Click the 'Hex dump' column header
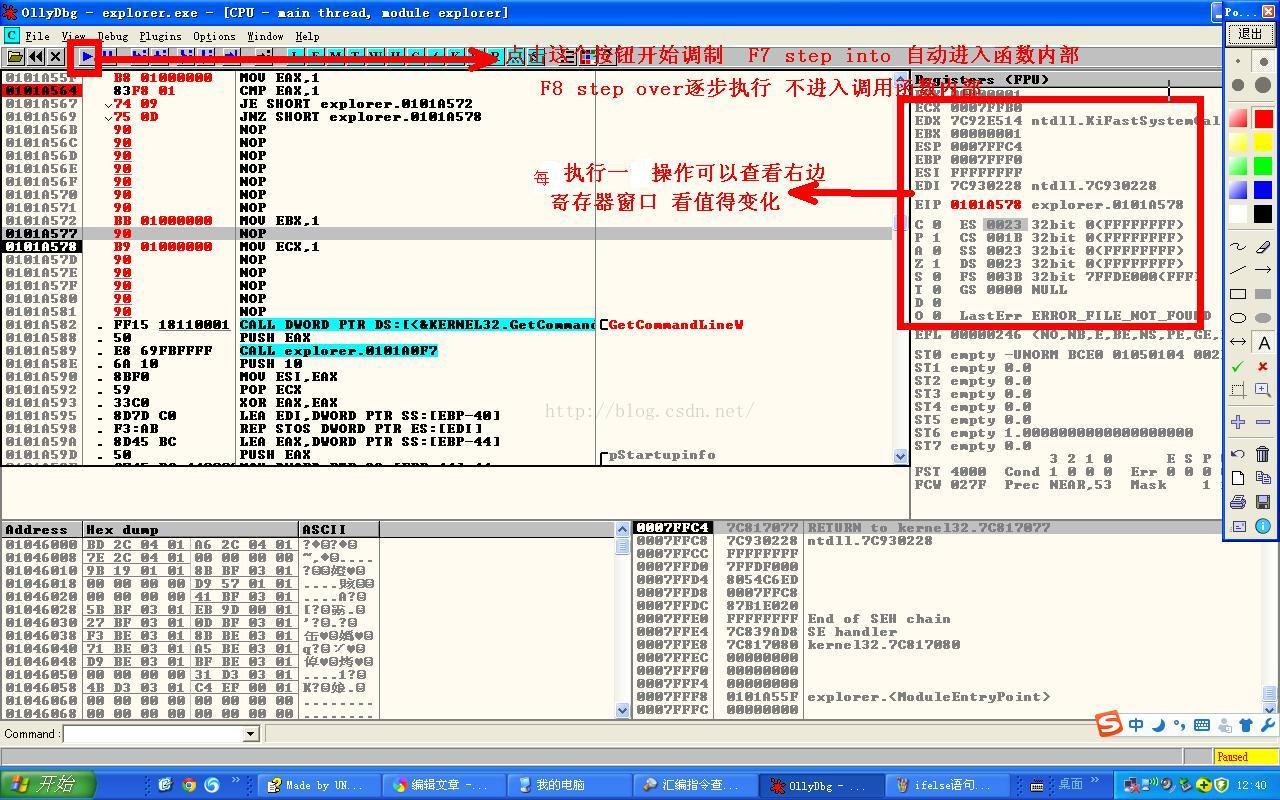This screenshot has height=800, width=1280. (191, 529)
